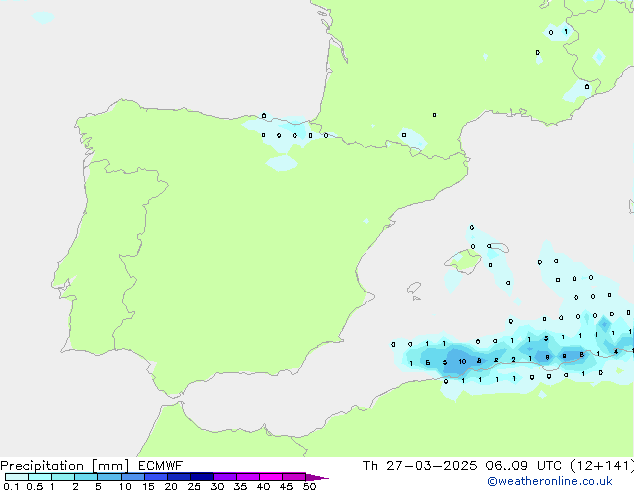Click the '4' precipitation value on the map

point(616,352)
